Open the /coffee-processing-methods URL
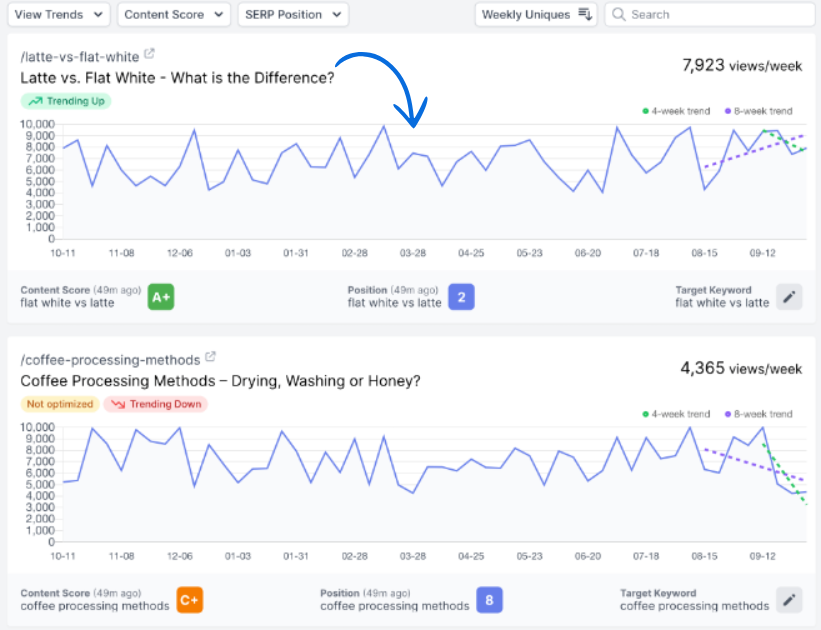Viewport: 821px width, 630px height. [x=110, y=360]
